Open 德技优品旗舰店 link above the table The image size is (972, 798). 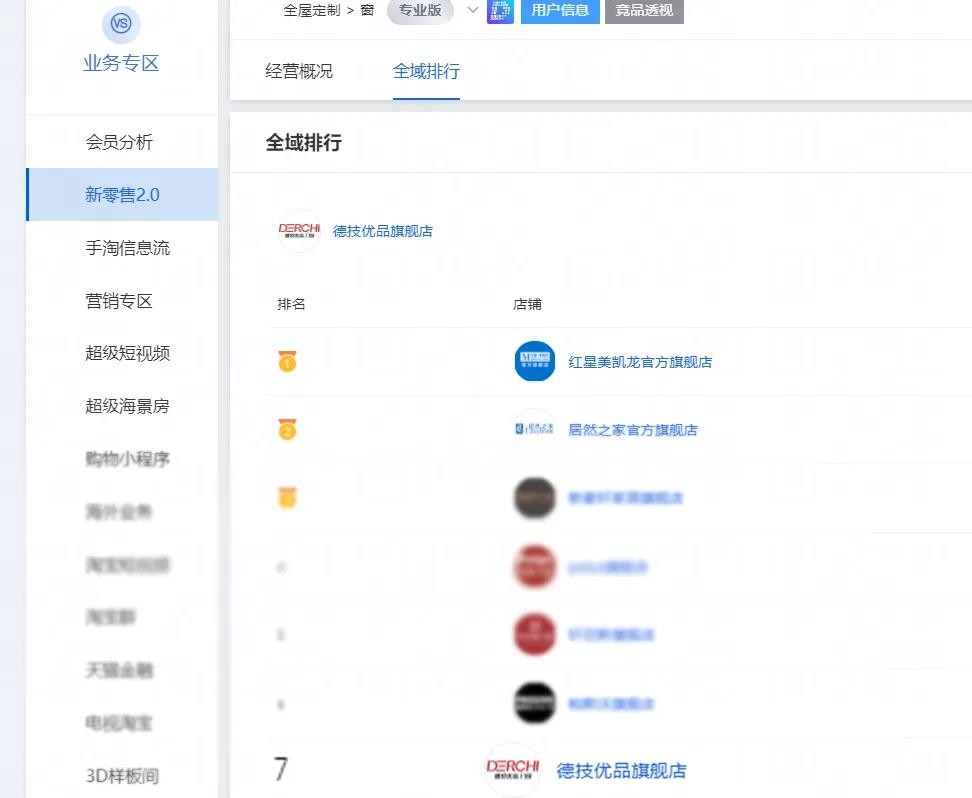pyautogui.click(x=383, y=231)
